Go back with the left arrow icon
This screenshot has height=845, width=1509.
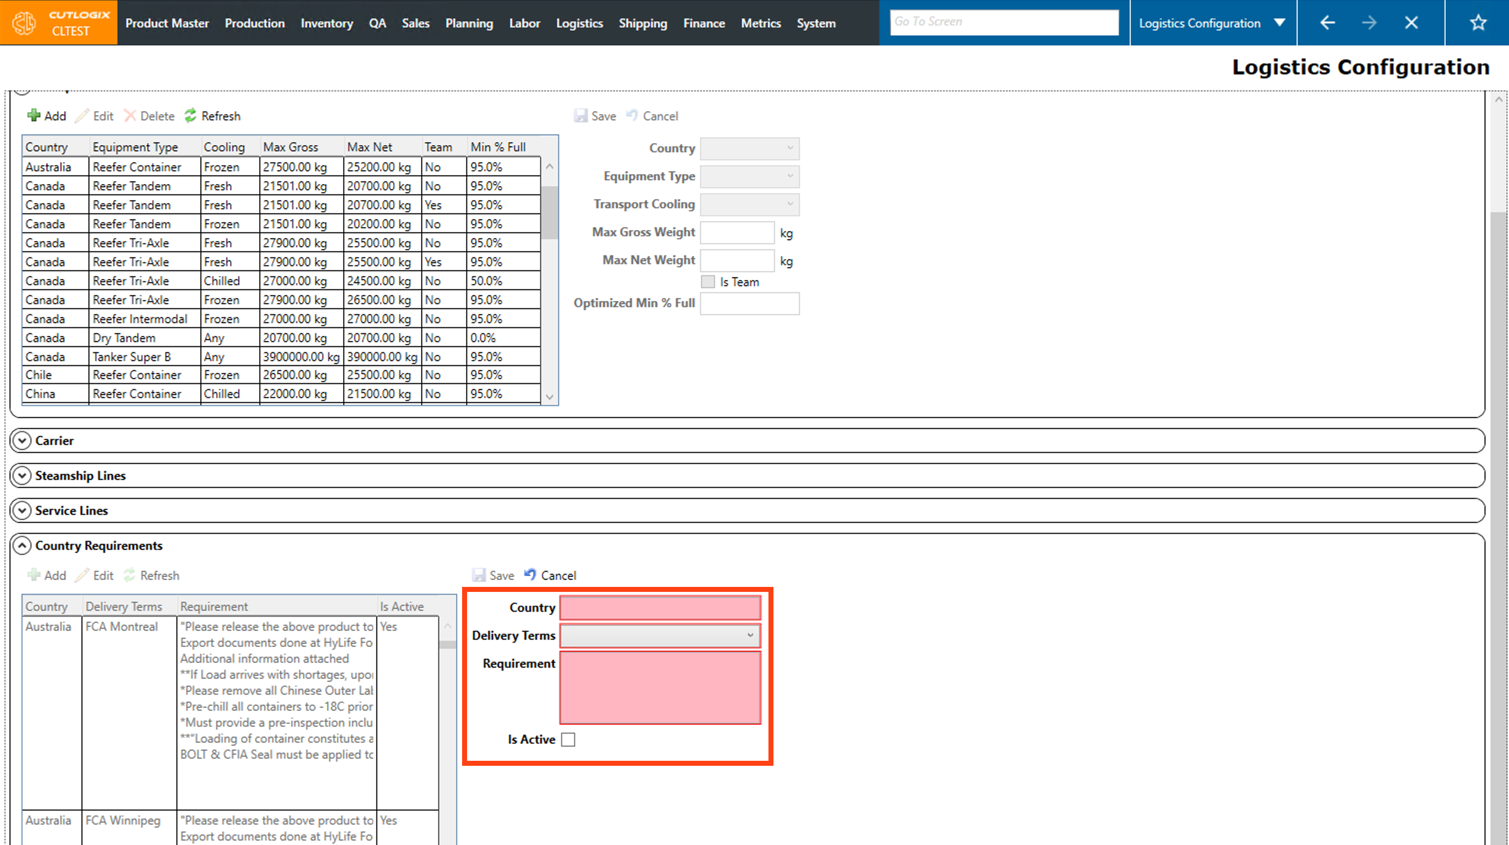coord(1327,22)
